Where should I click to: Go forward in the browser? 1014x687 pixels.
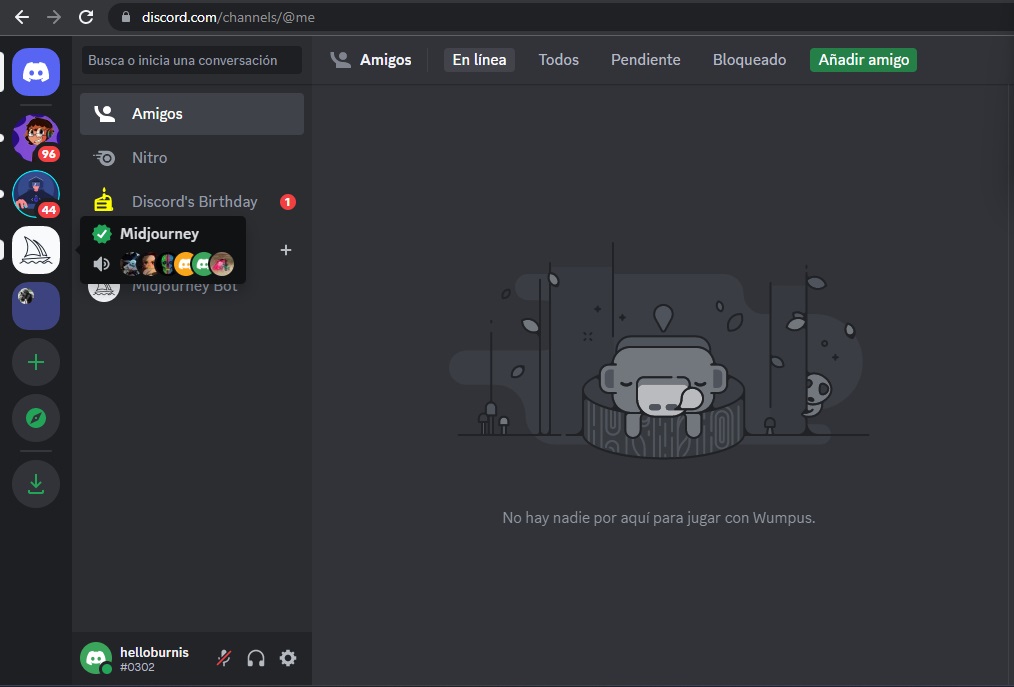(x=54, y=17)
